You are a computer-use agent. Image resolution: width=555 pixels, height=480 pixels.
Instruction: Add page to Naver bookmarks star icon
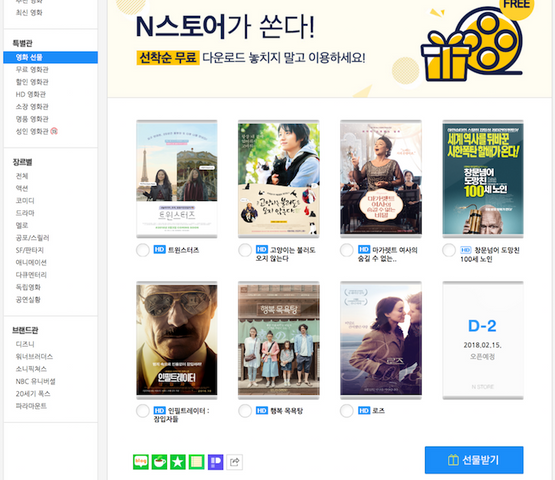coord(178,462)
